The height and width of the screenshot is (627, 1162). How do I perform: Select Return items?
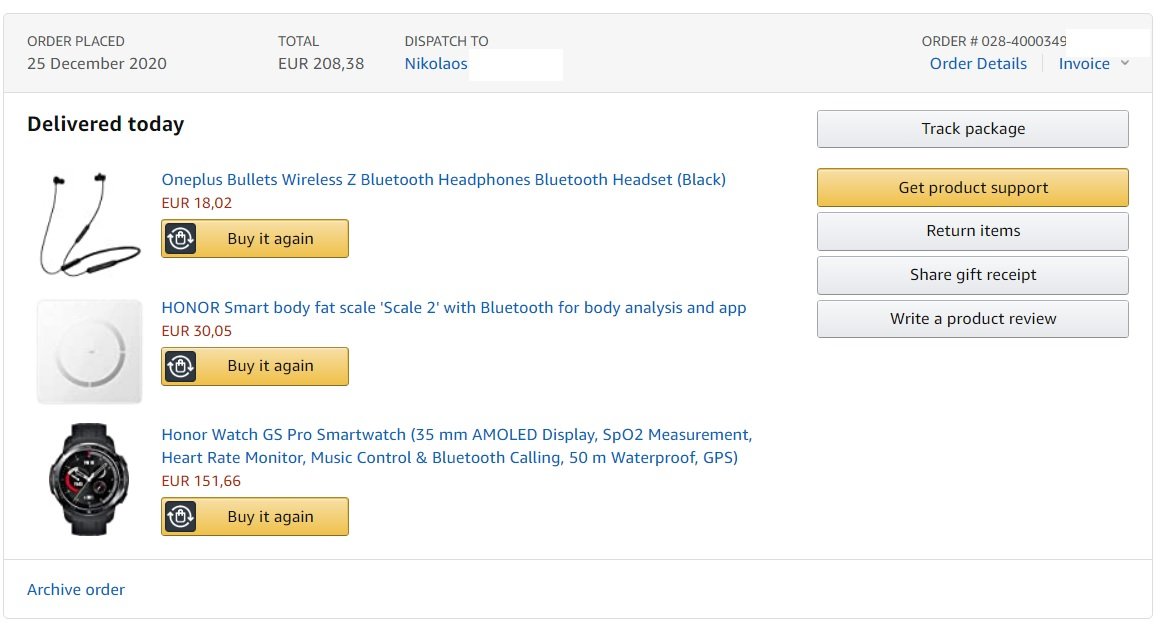pos(972,231)
